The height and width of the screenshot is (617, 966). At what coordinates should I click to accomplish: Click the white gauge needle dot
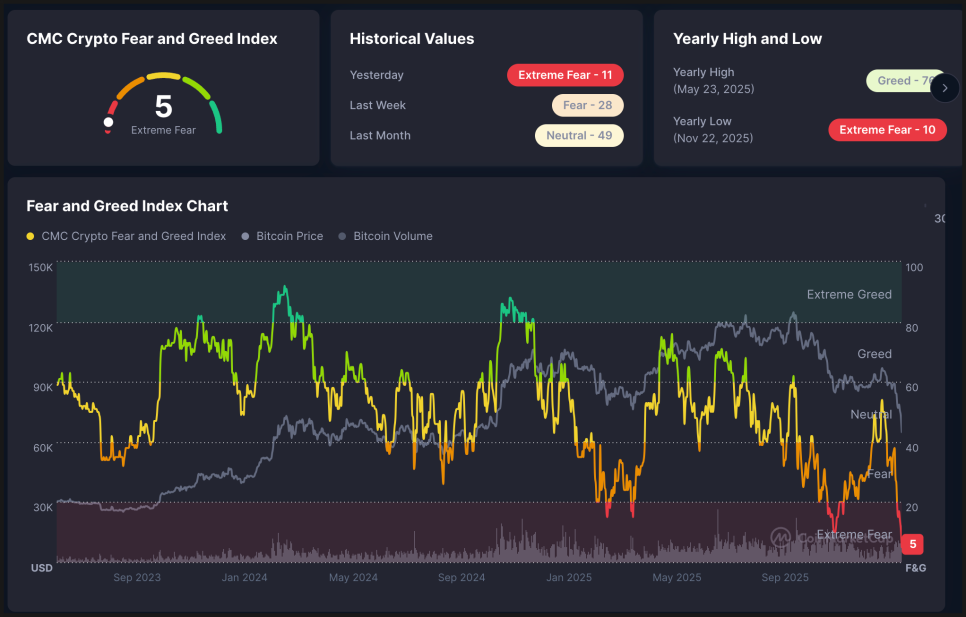point(108,122)
